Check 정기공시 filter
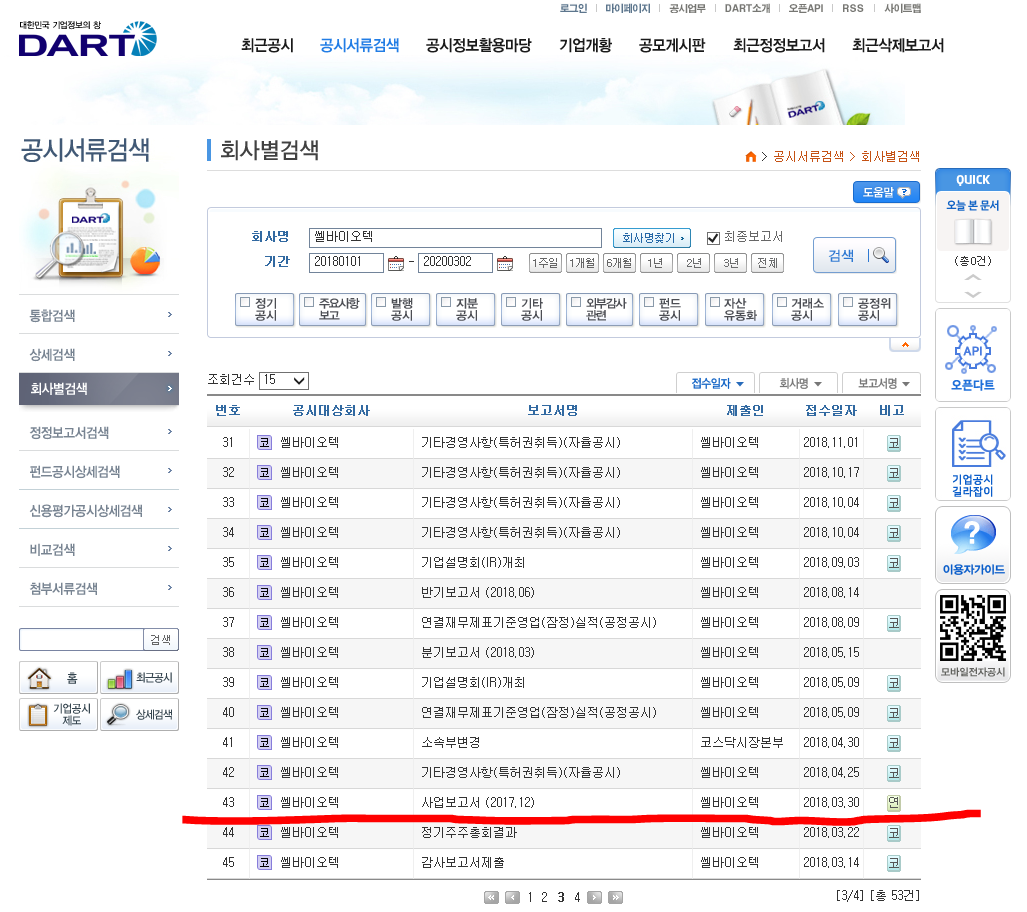This screenshot has width=1027, height=912. click(x=245, y=303)
